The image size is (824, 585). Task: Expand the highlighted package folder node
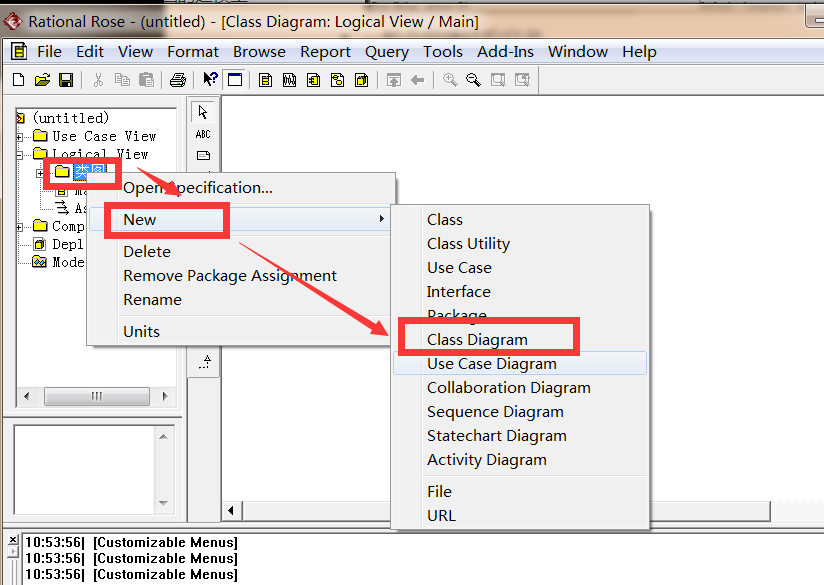[x=40, y=173]
